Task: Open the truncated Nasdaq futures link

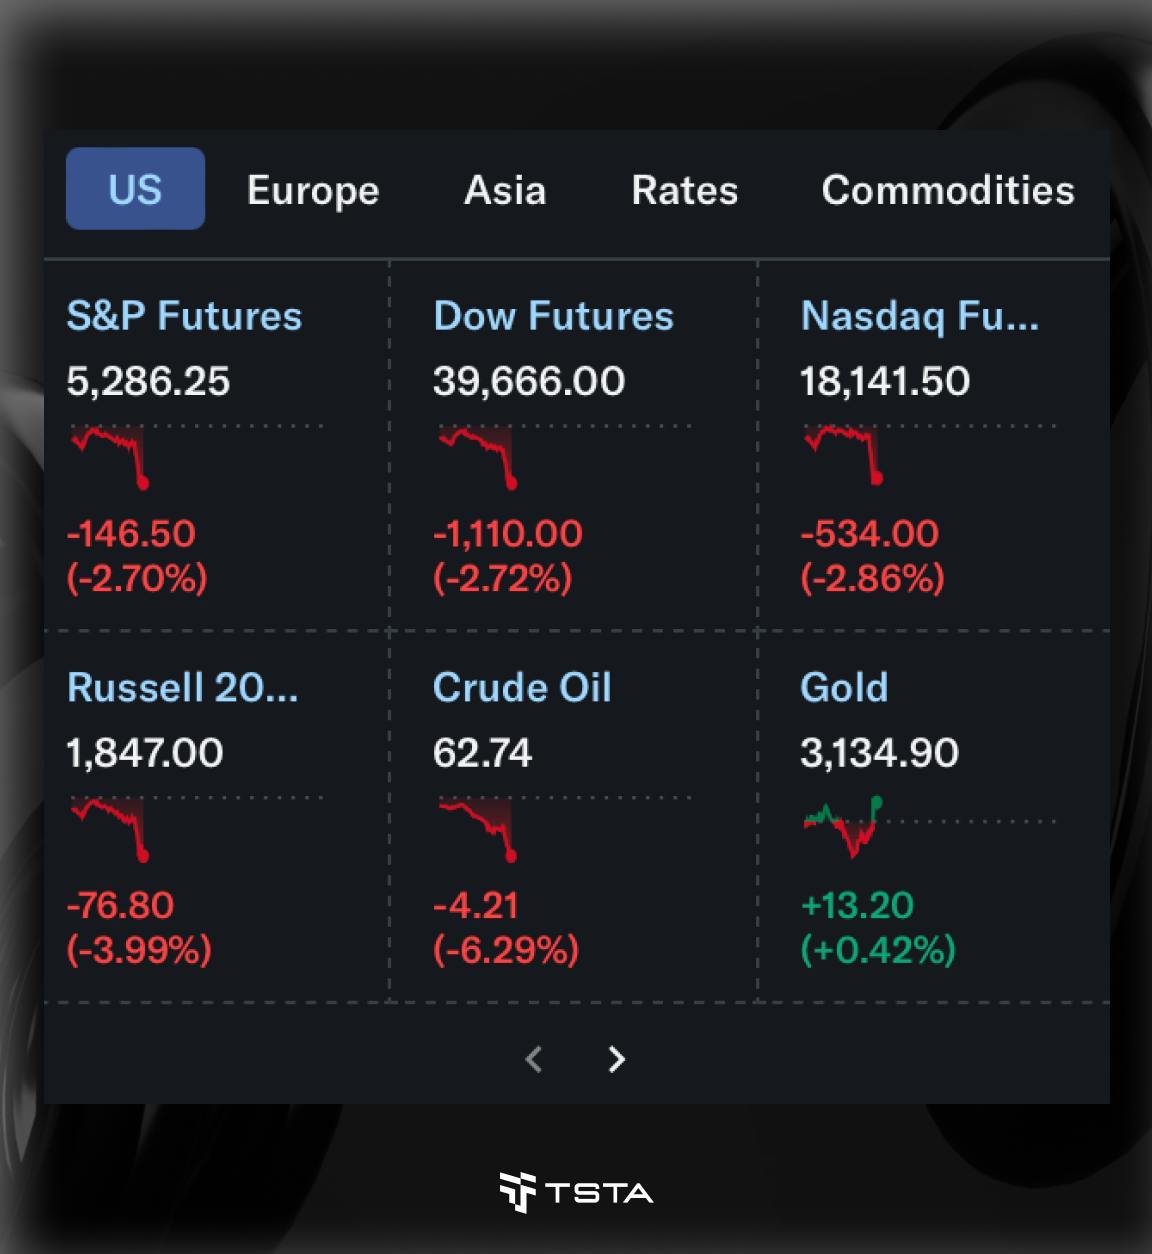Action: click(919, 316)
